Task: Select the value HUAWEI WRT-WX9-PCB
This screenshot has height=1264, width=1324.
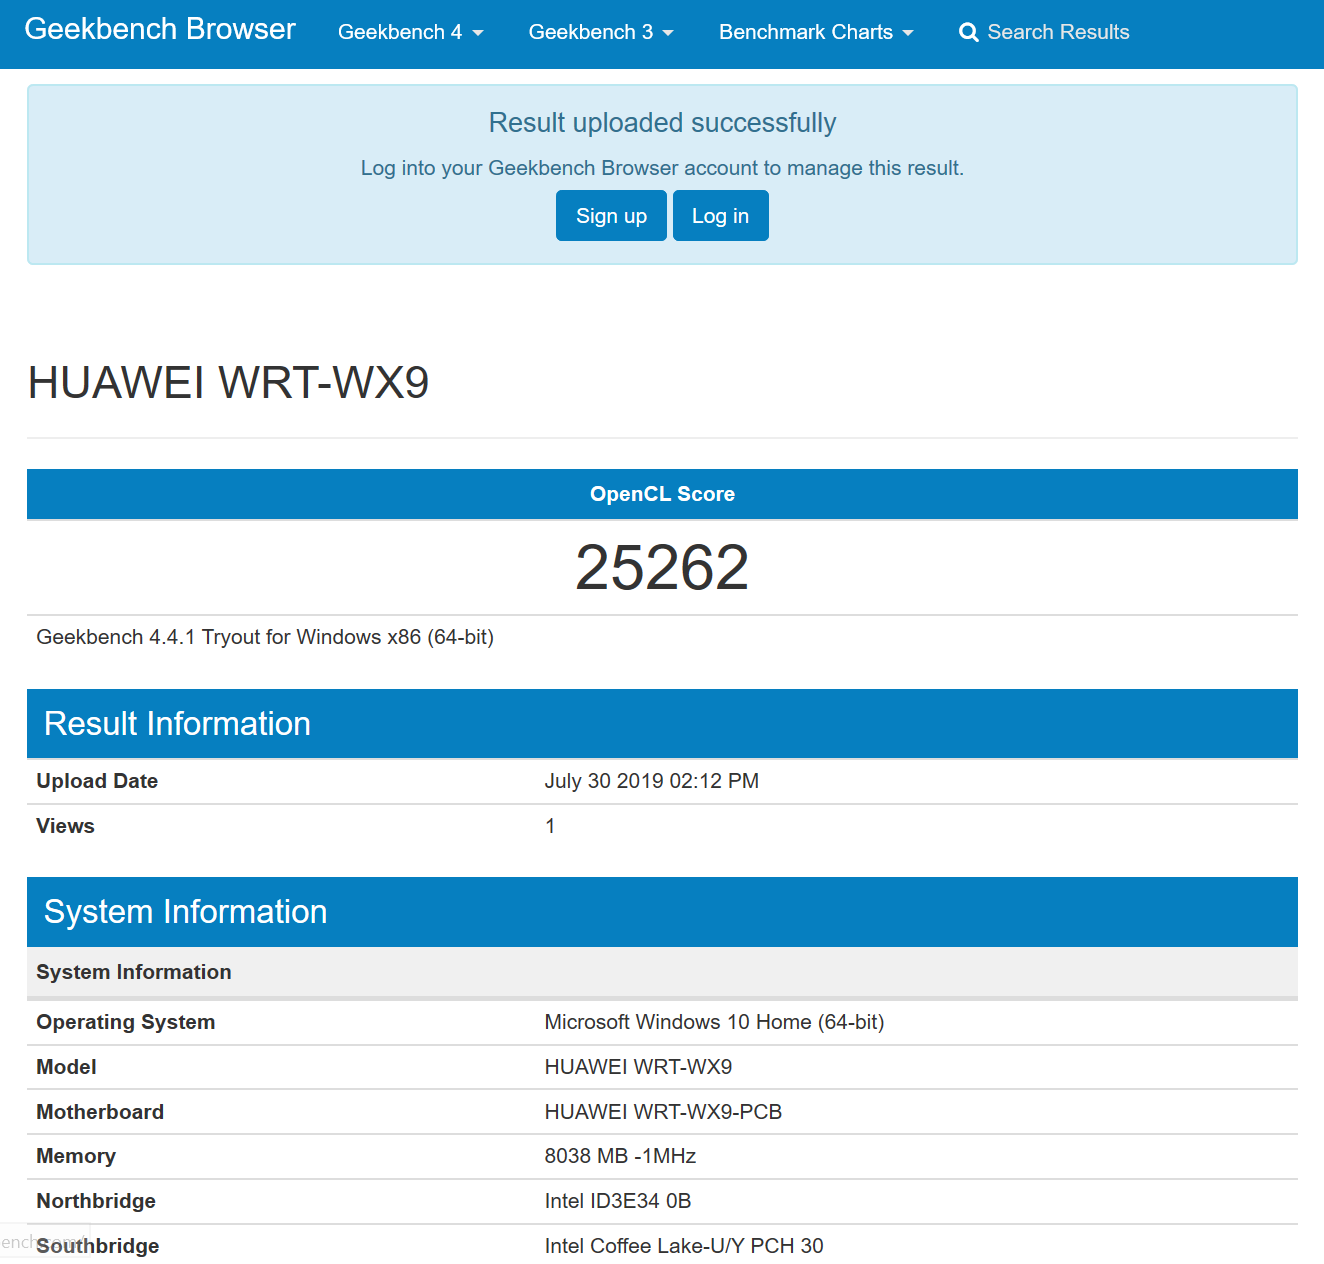Action: pyautogui.click(x=663, y=1112)
